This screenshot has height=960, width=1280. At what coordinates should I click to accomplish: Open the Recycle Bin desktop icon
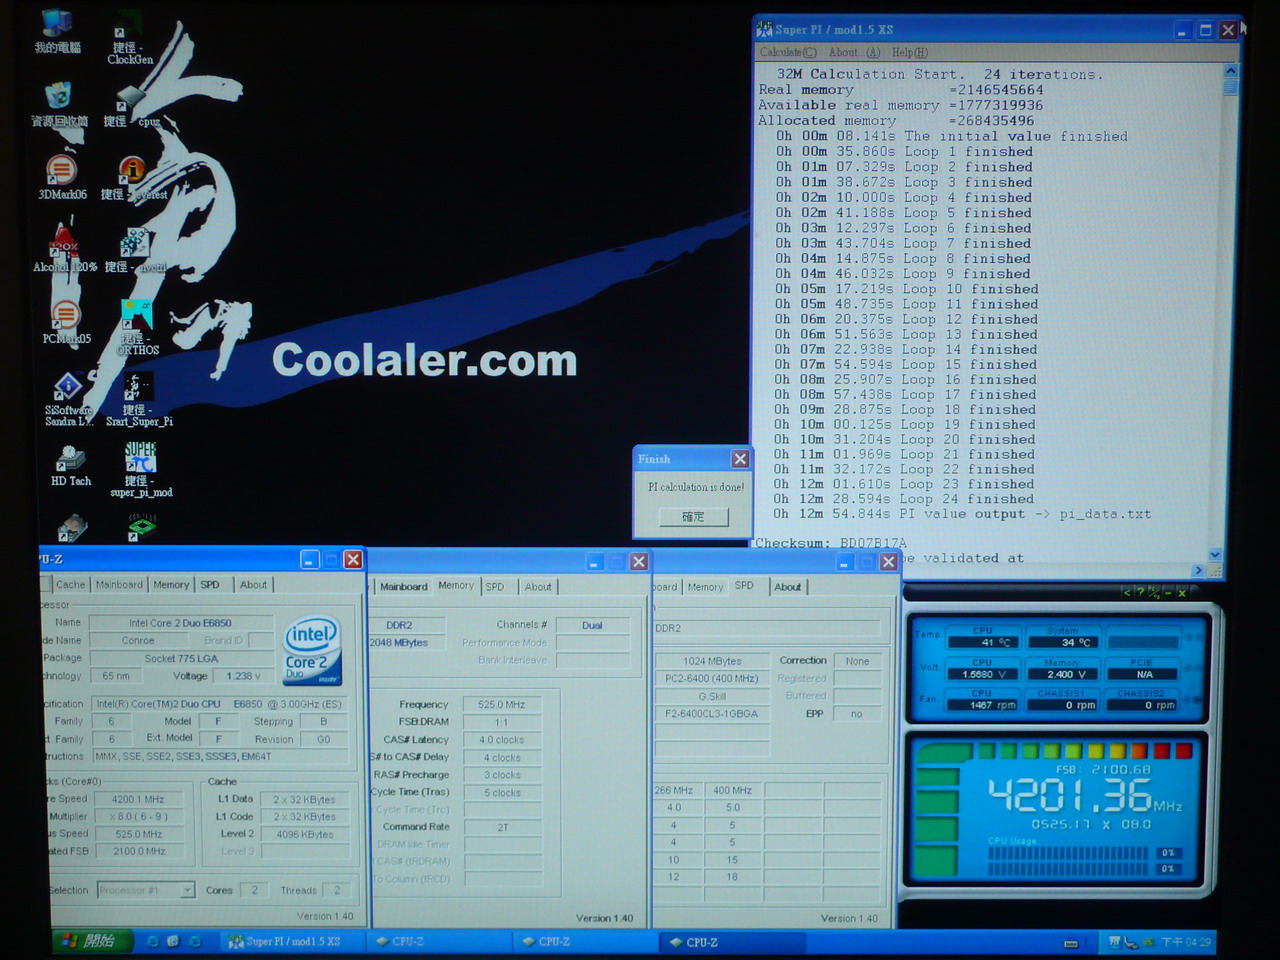(58, 104)
